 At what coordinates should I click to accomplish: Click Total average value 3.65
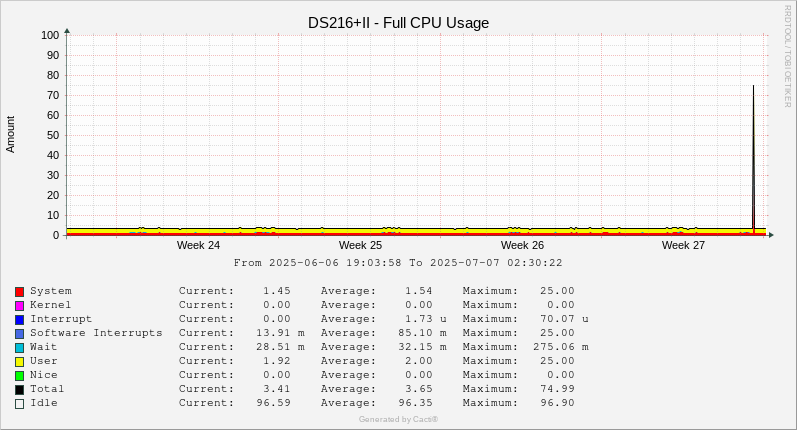[419, 389]
